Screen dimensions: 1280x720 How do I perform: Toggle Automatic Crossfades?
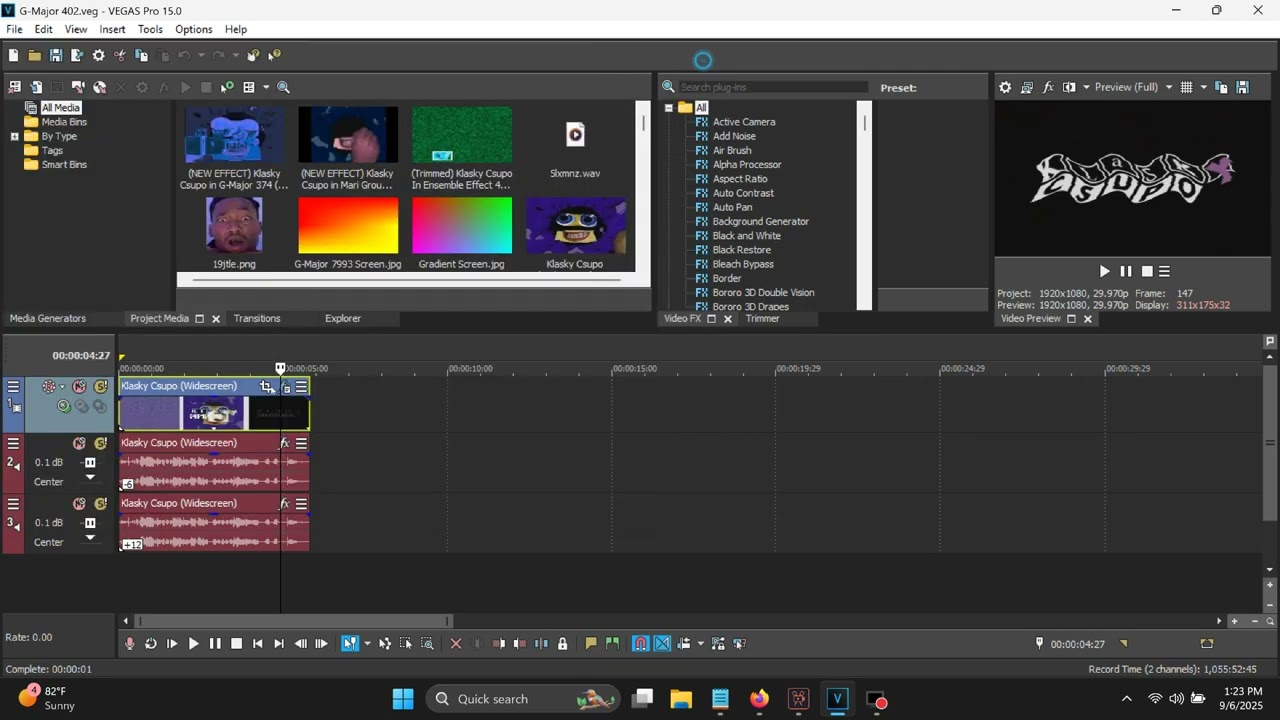click(662, 644)
